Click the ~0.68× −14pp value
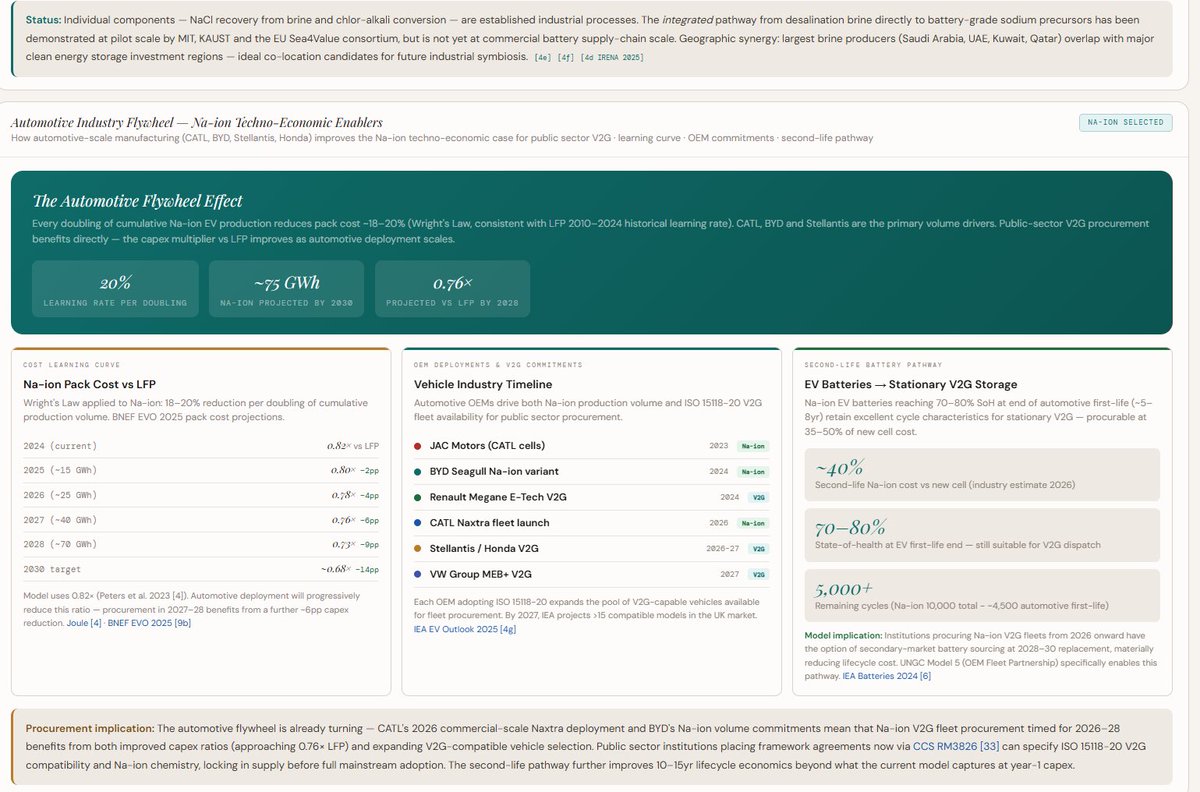Viewport: 1200px width, 792px height. point(350,569)
